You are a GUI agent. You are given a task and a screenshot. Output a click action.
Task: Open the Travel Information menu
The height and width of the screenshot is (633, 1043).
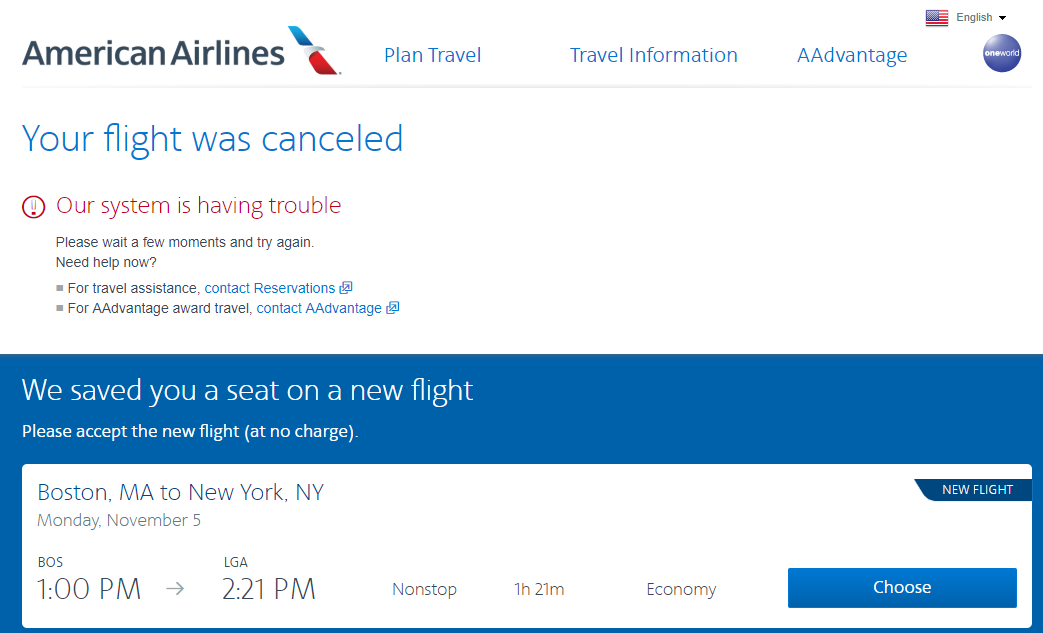coord(653,55)
